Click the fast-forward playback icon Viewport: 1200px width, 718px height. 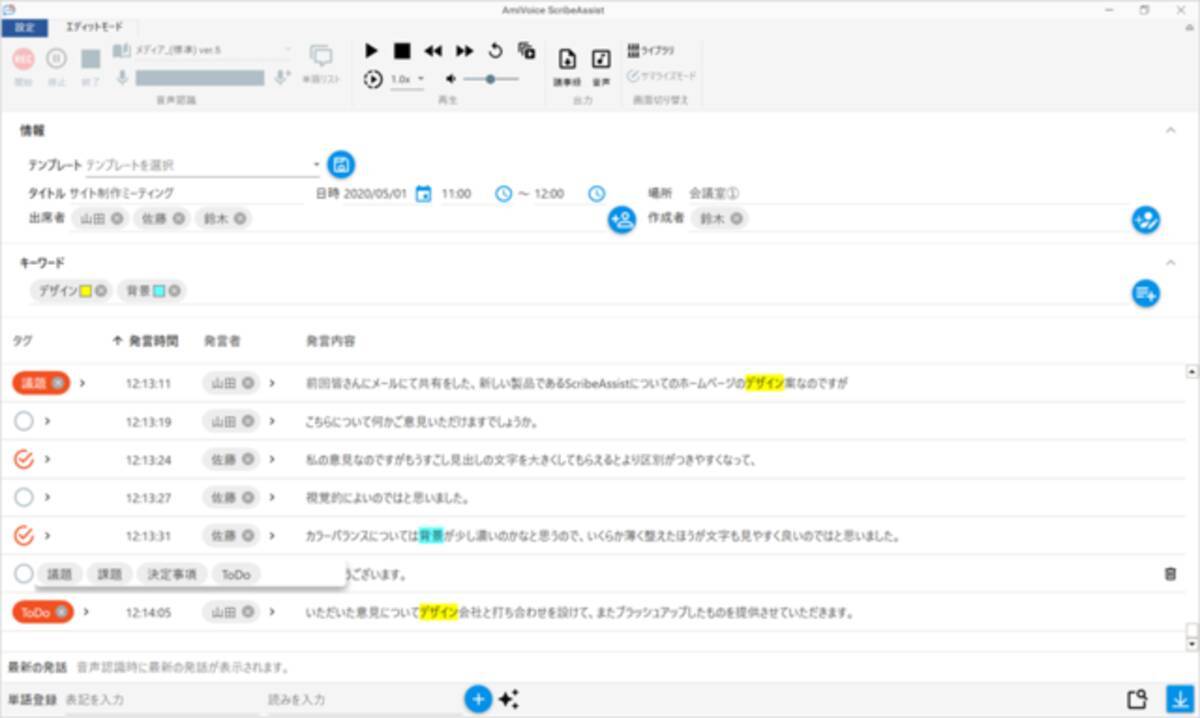[x=464, y=51]
